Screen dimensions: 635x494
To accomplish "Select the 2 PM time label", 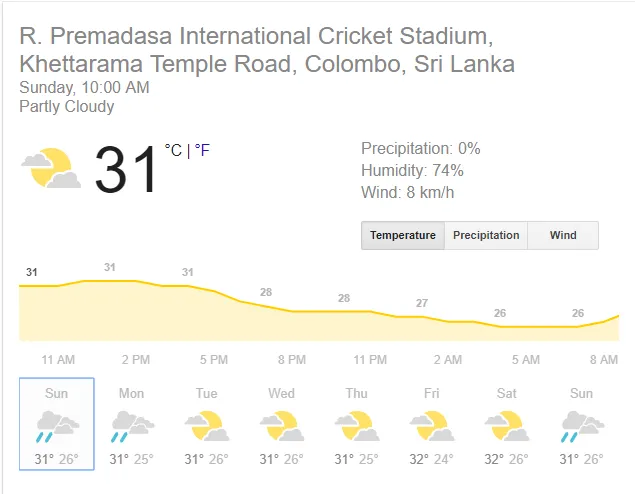I will [x=136, y=360].
